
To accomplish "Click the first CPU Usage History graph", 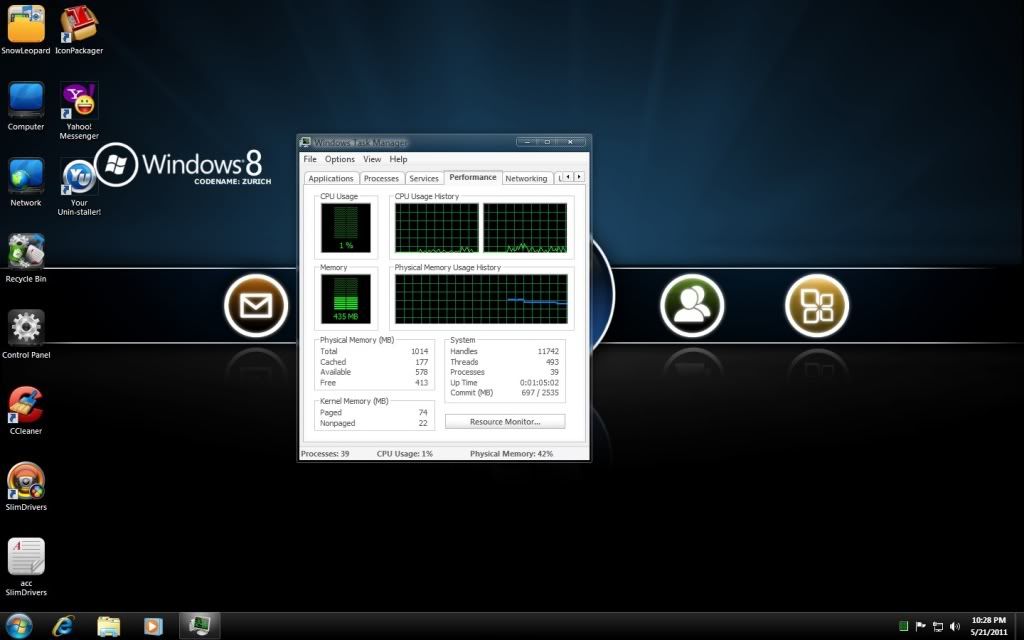I will click(x=436, y=228).
